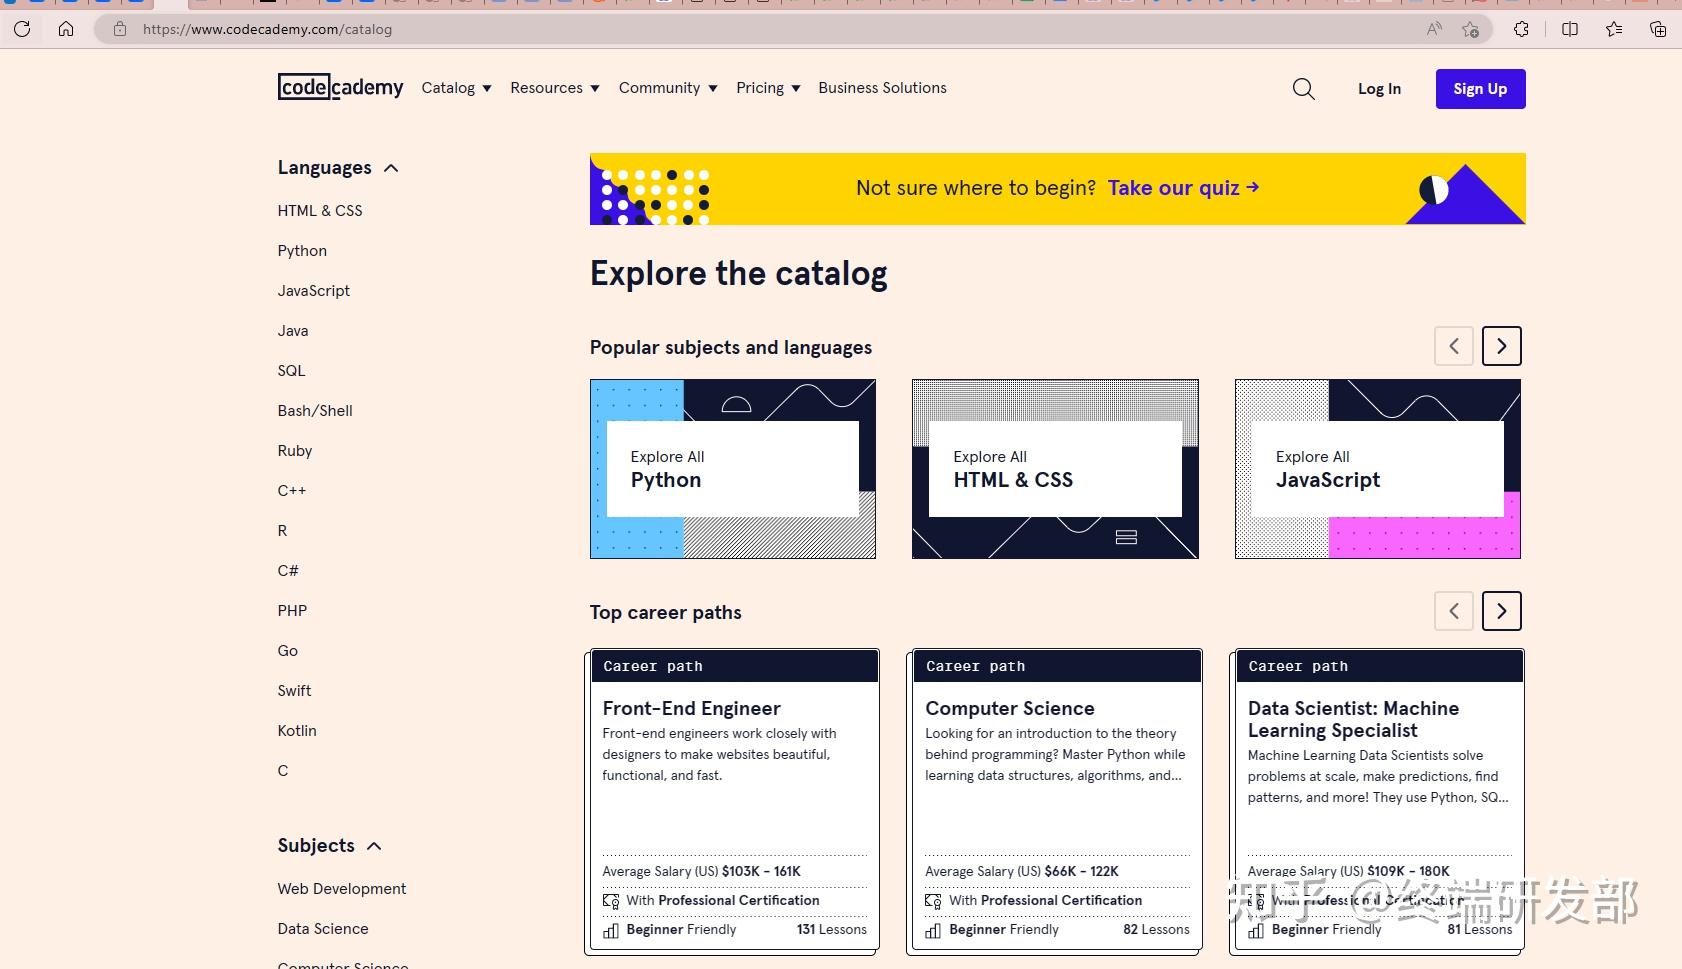
Task: Go to Business Solutions
Action: tap(882, 88)
